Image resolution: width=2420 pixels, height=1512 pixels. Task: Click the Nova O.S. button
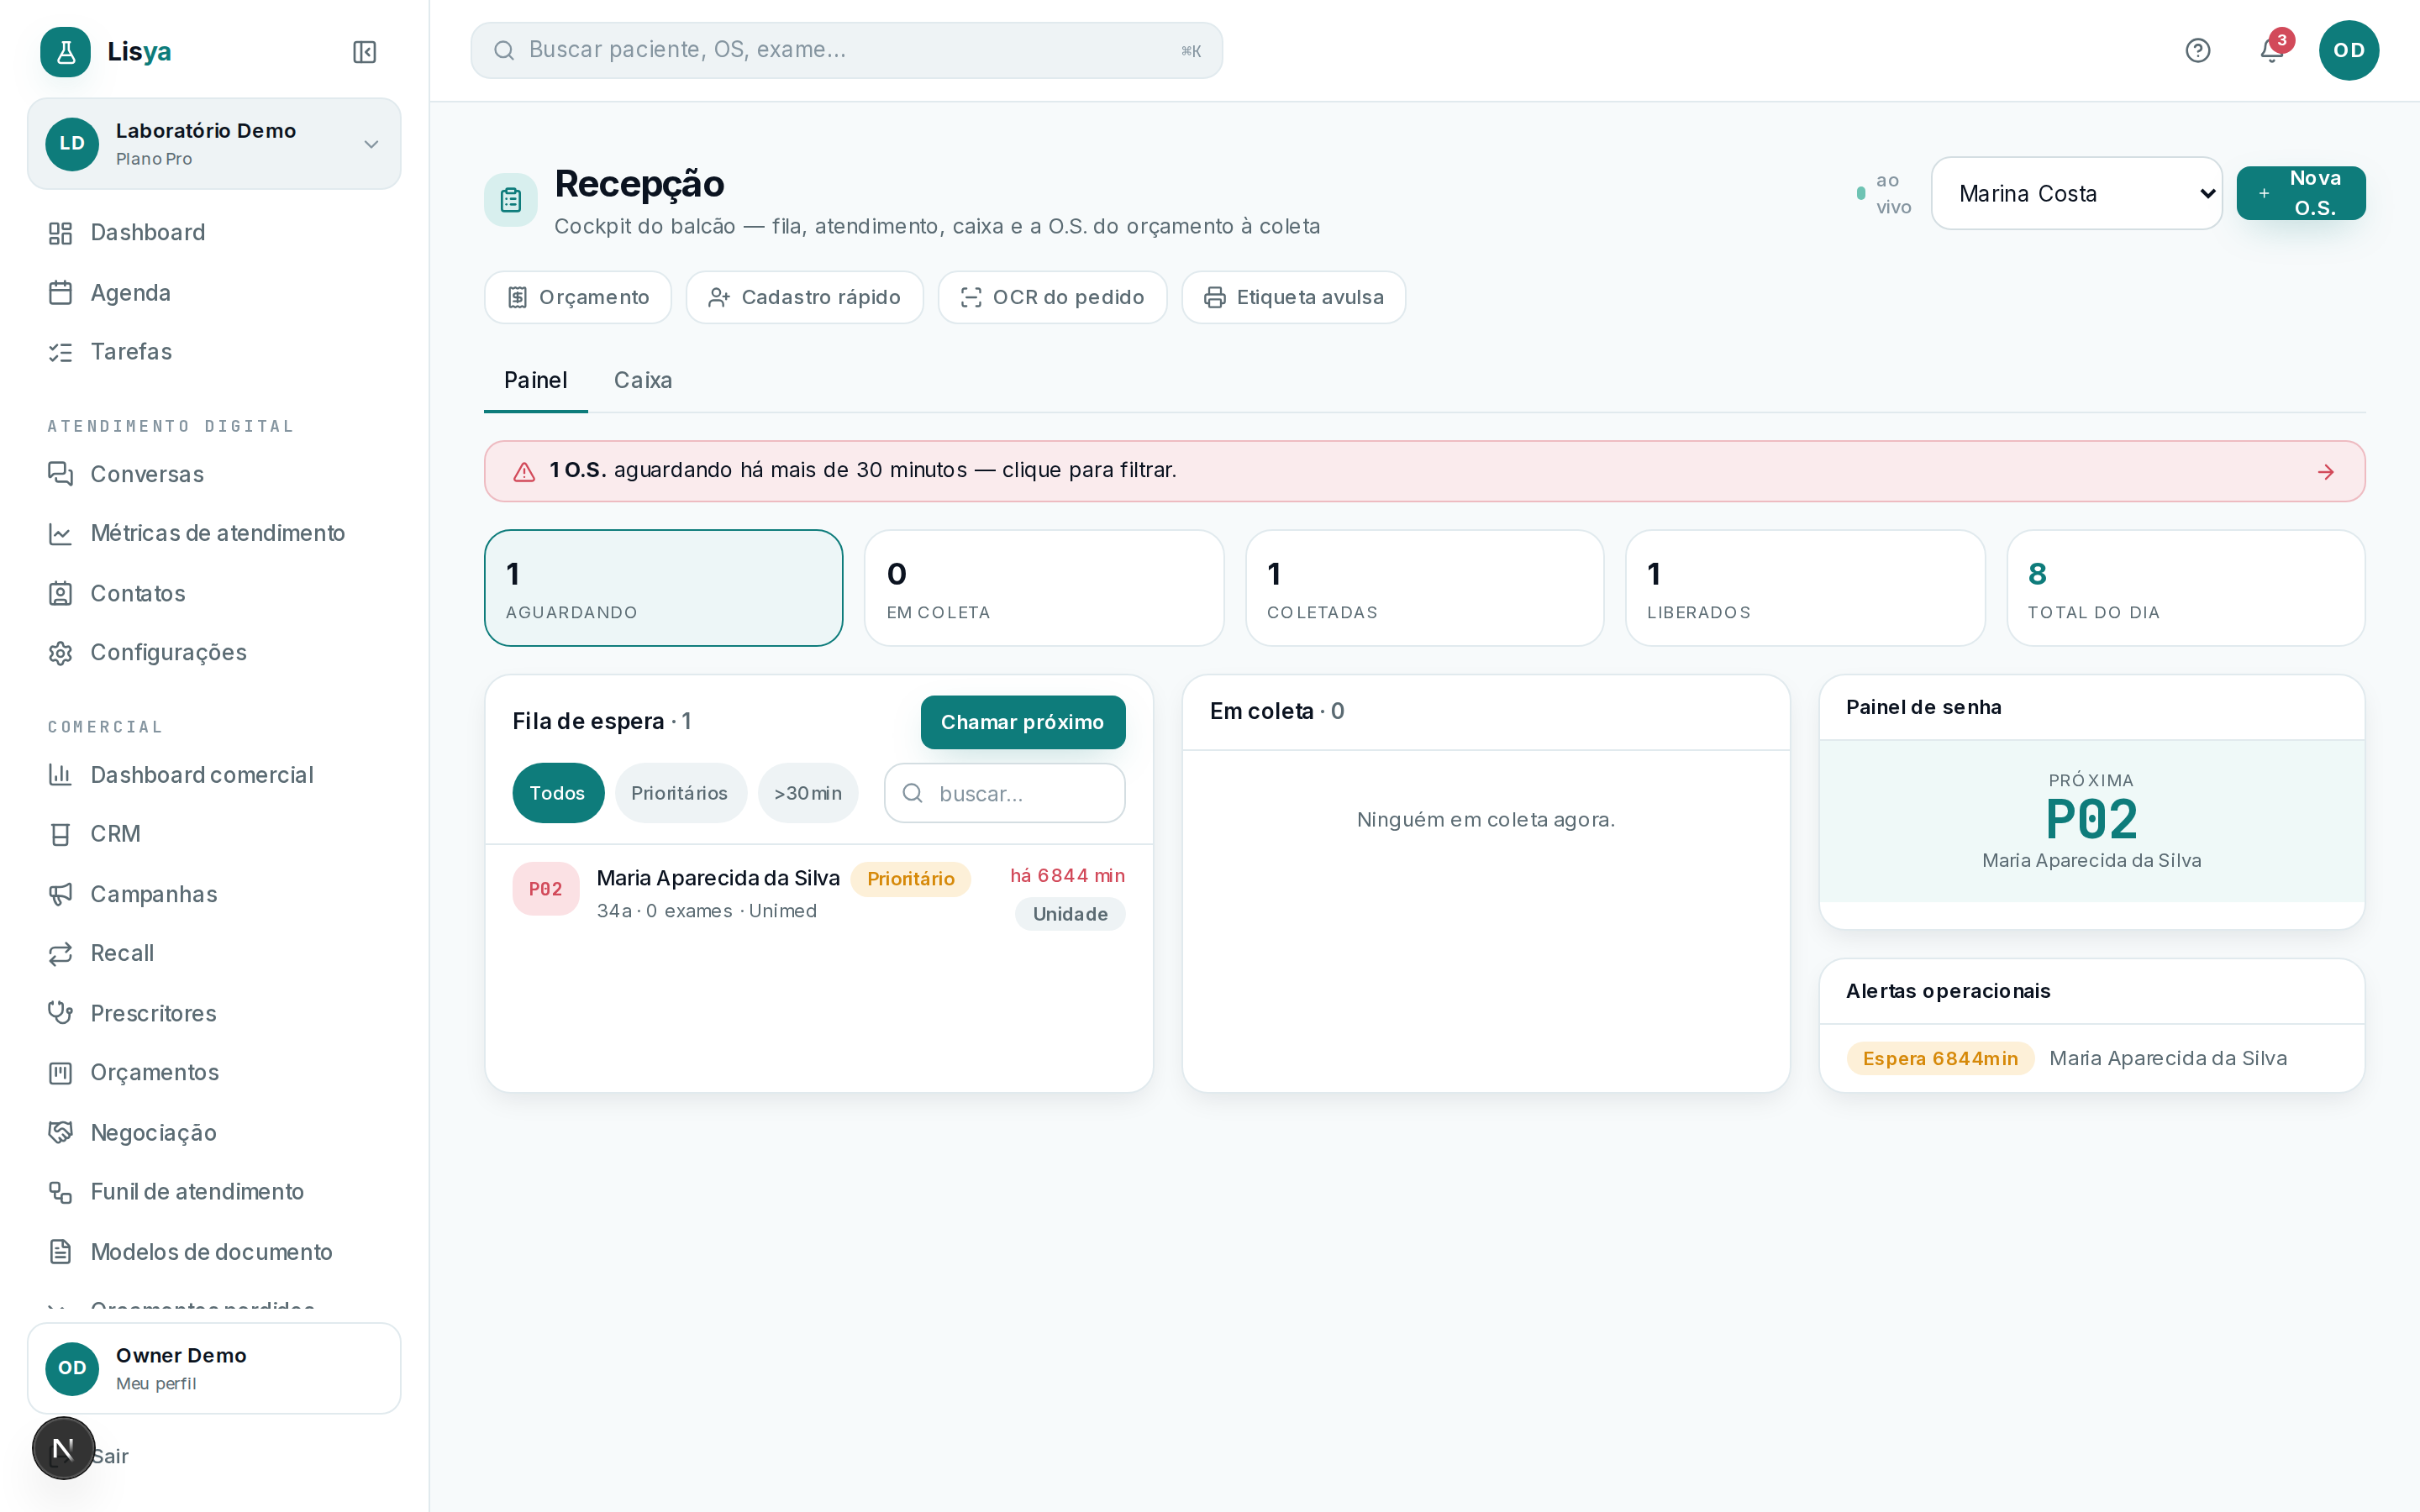(x=2300, y=193)
